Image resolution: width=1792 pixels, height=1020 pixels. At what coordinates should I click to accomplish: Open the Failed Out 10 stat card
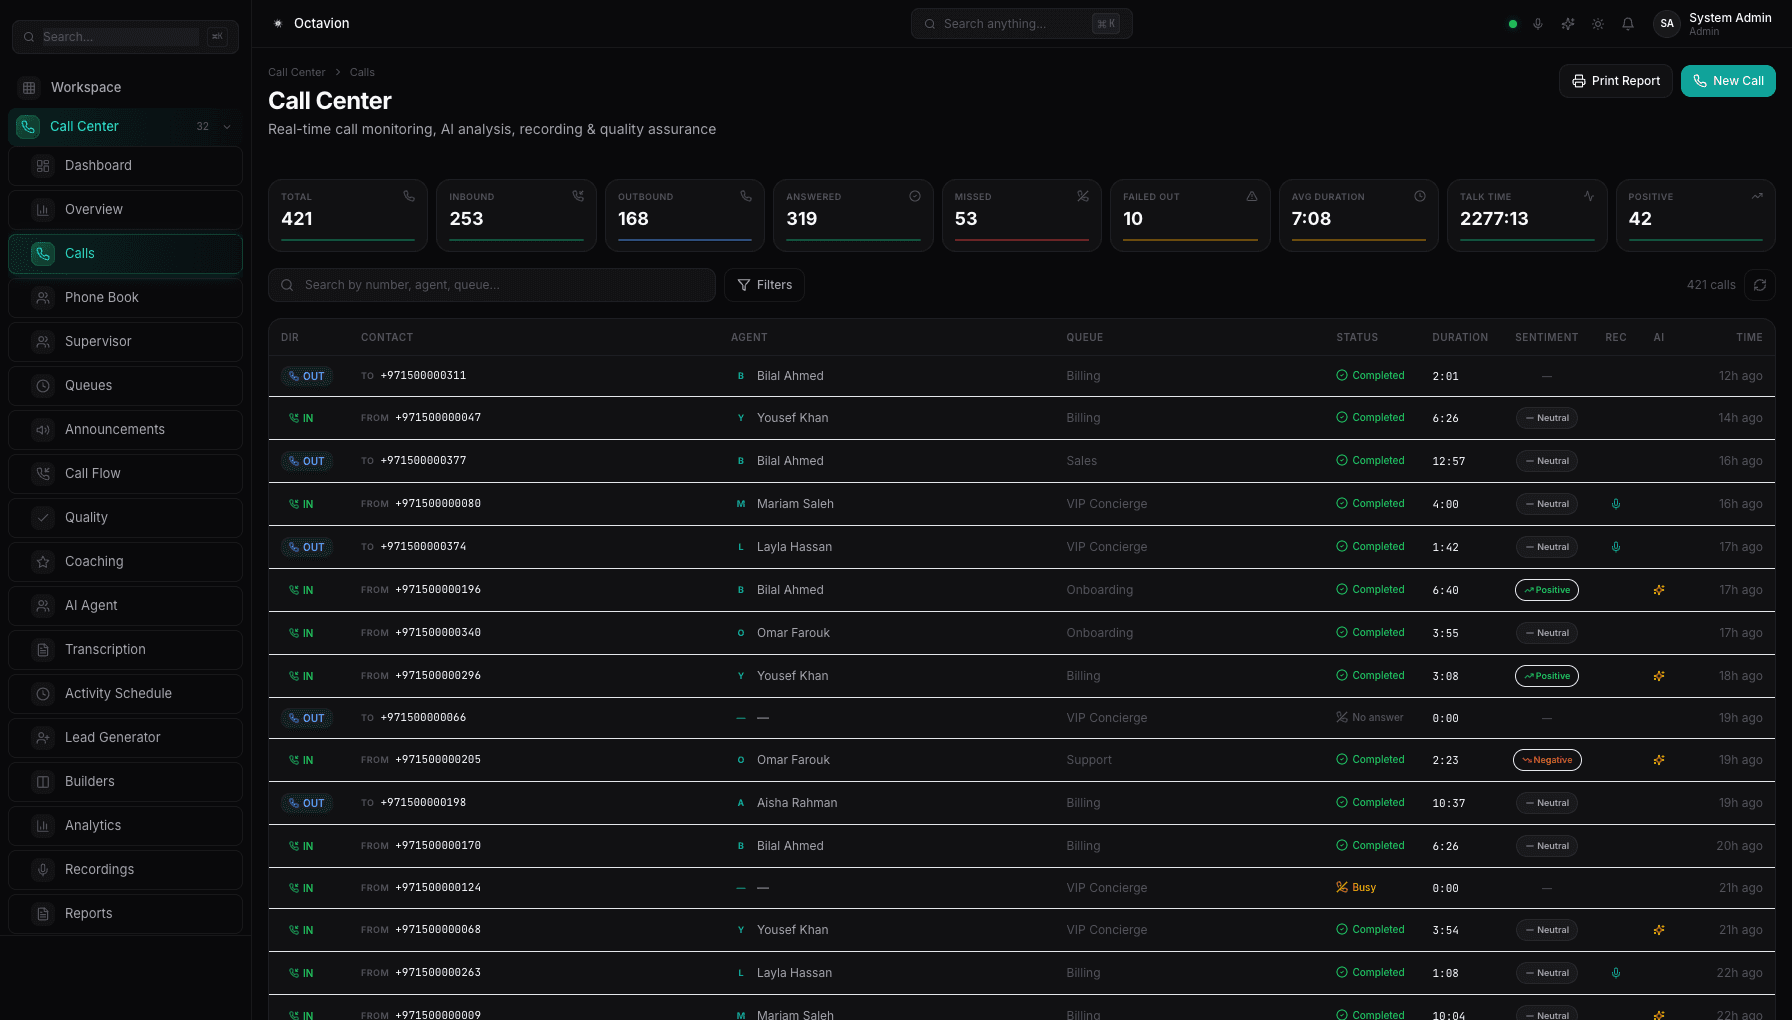pos(1190,215)
